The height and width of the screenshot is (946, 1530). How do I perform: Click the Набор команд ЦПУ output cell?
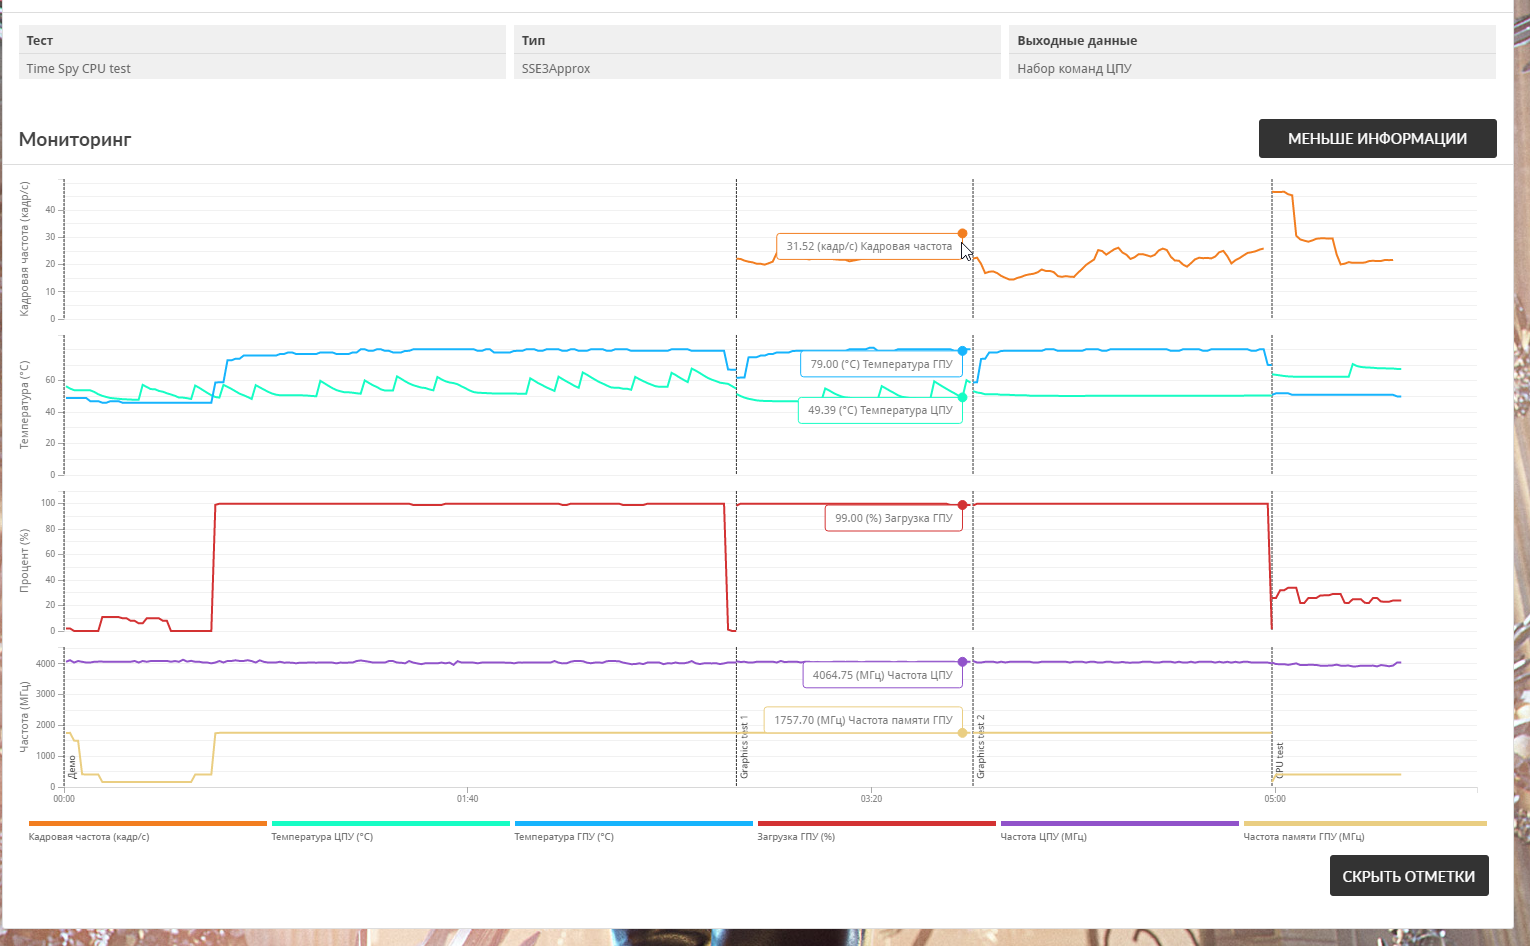click(1252, 68)
